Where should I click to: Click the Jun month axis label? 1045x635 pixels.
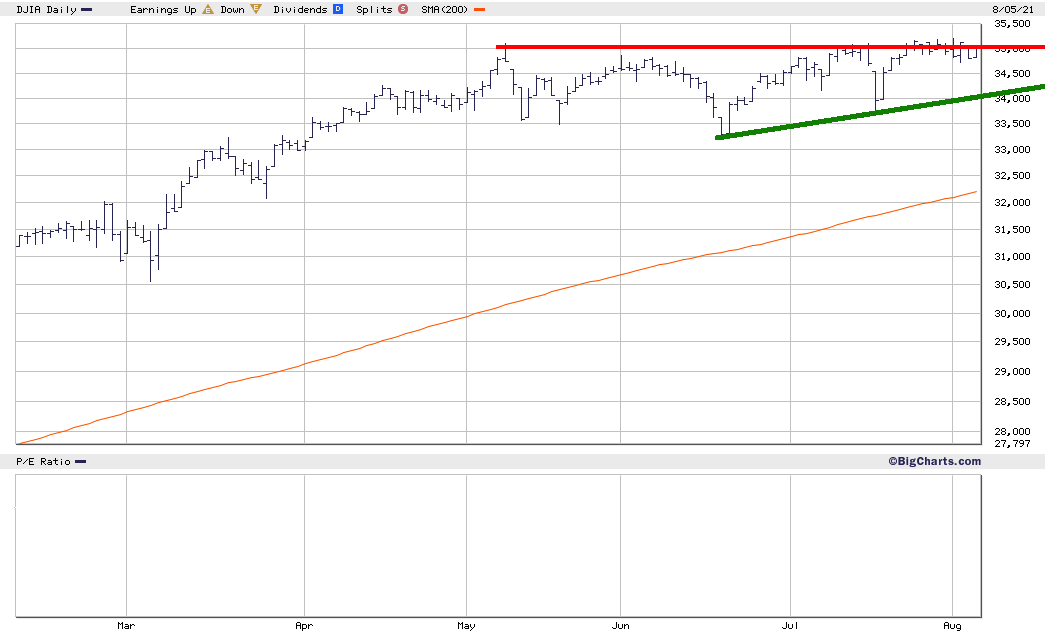[620, 626]
